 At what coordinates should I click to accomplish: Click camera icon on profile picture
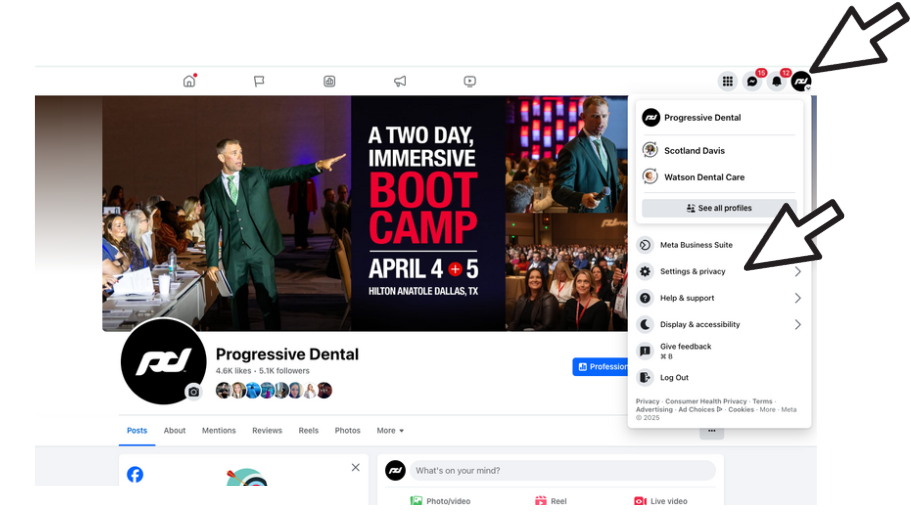(x=193, y=392)
